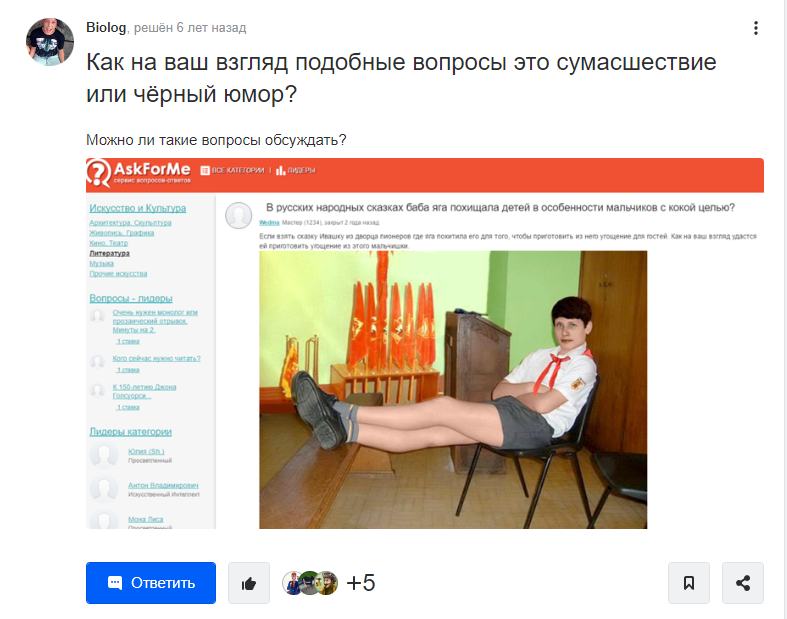View the avatars of users who liked
The image size is (787, 619).
coord(310,583)
